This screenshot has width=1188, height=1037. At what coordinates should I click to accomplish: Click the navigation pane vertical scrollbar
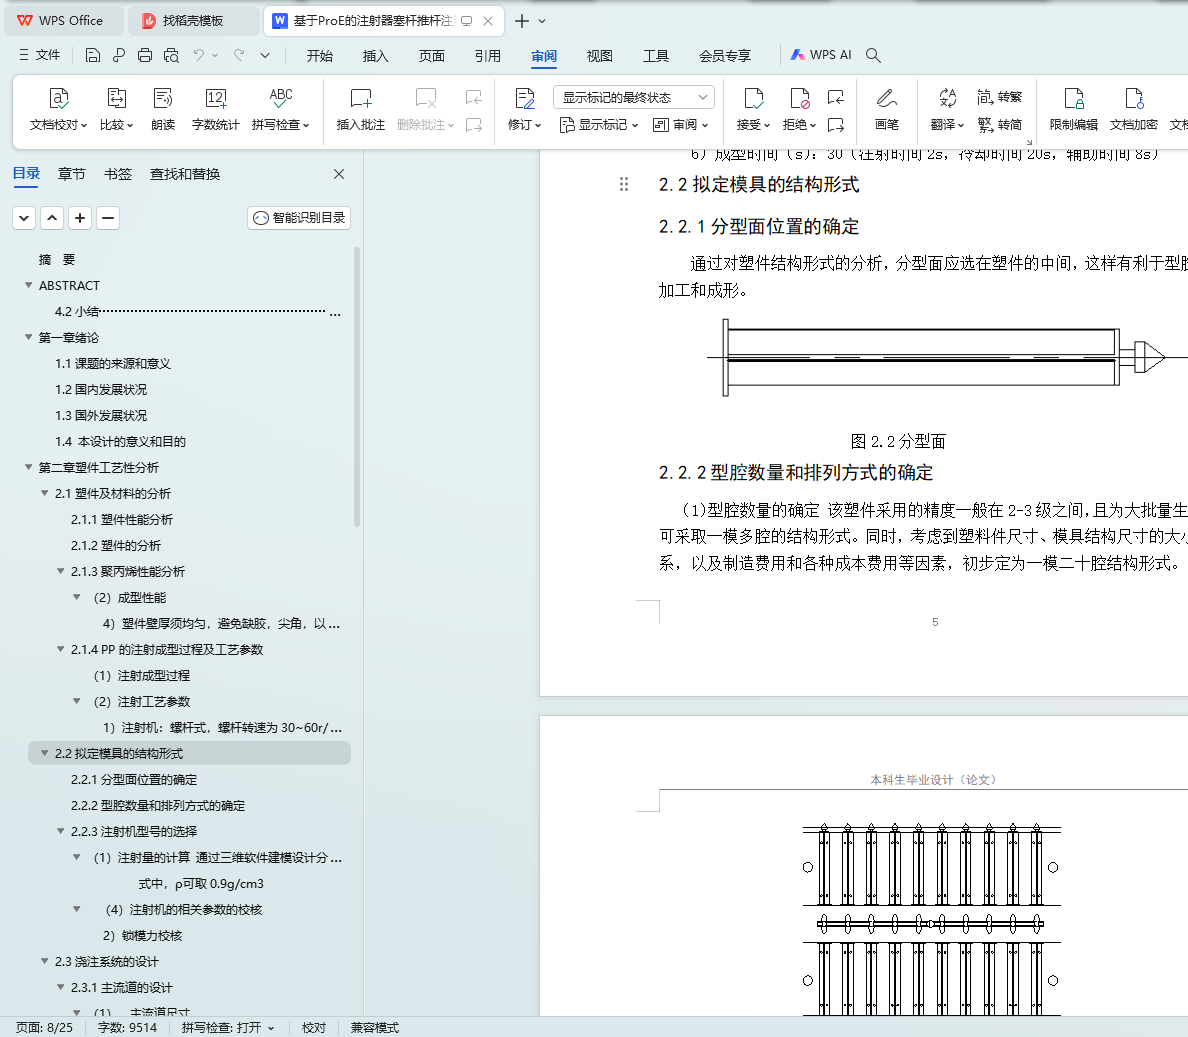point(357,386)
